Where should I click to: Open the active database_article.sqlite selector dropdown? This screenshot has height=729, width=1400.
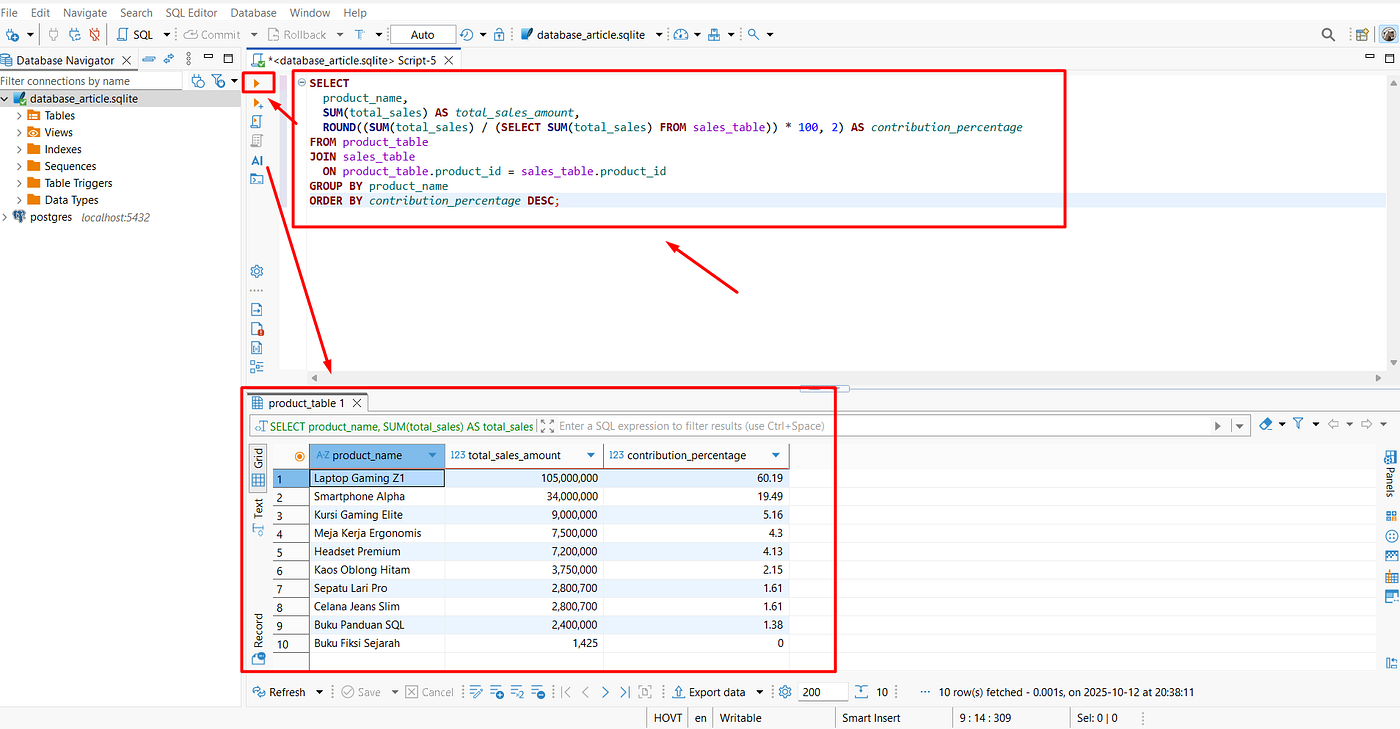[x=659, y=34]
